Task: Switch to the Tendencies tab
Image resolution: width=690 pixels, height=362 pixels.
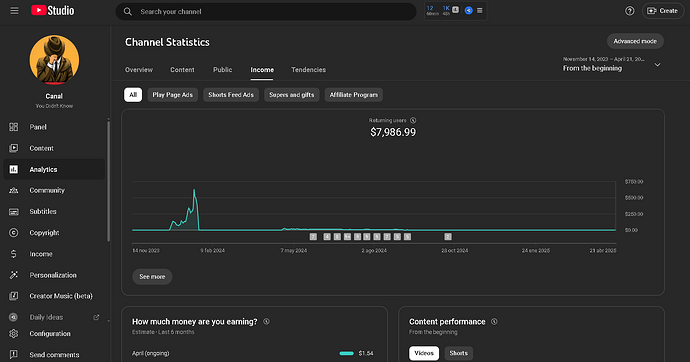Action: pos(308,70)
